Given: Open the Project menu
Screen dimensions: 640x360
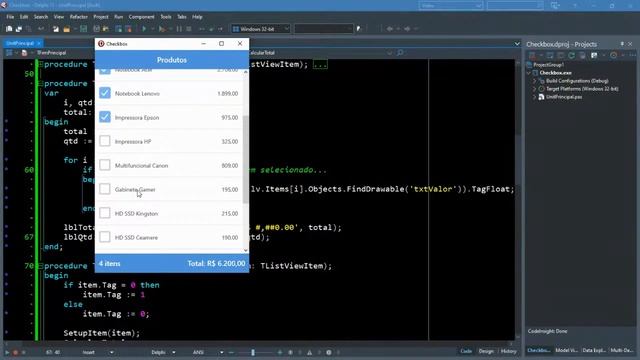Looking at the screenshot, I should pos(101,17).
